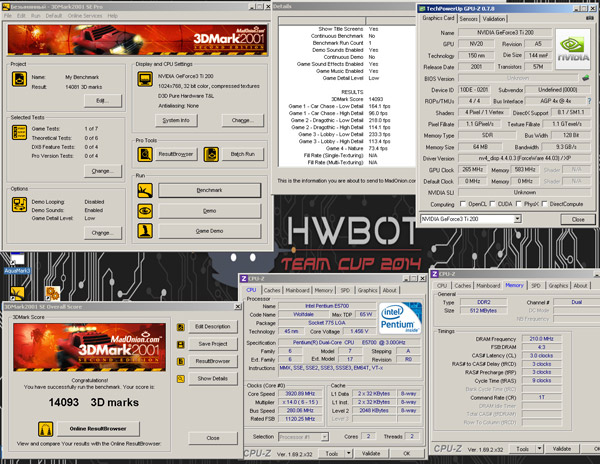Click the Display and CPU Settings monitor icon
Image resolution: width=600 pixels, height=464 pixels.
pyautogui.click(x=145, y=79)
